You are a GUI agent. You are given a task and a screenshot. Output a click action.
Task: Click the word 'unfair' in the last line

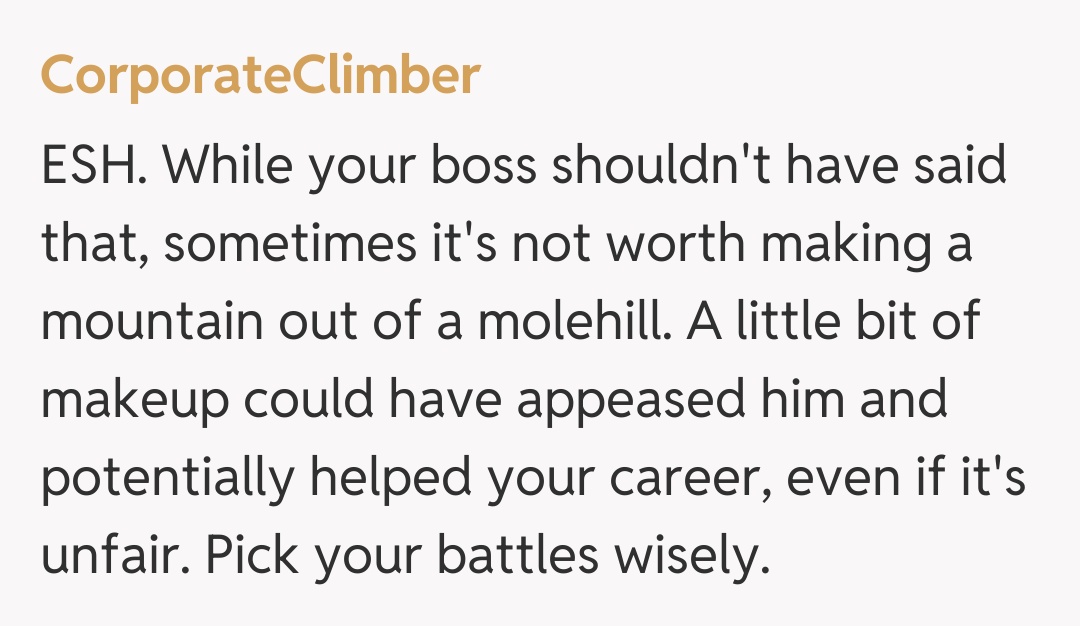coord(97,557)
